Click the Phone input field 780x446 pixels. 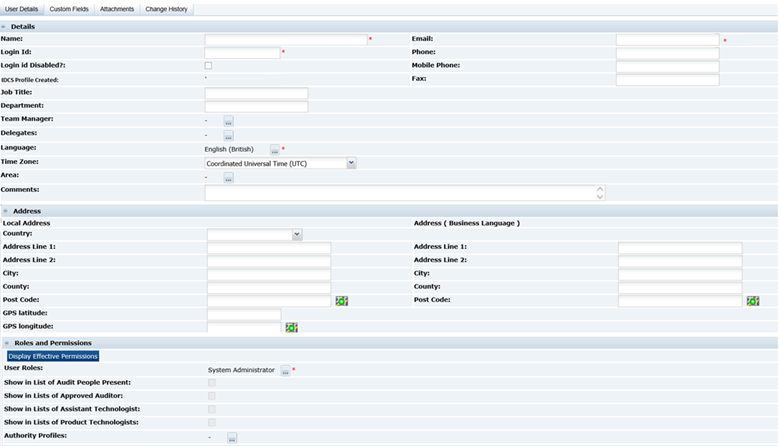point(668,53)
